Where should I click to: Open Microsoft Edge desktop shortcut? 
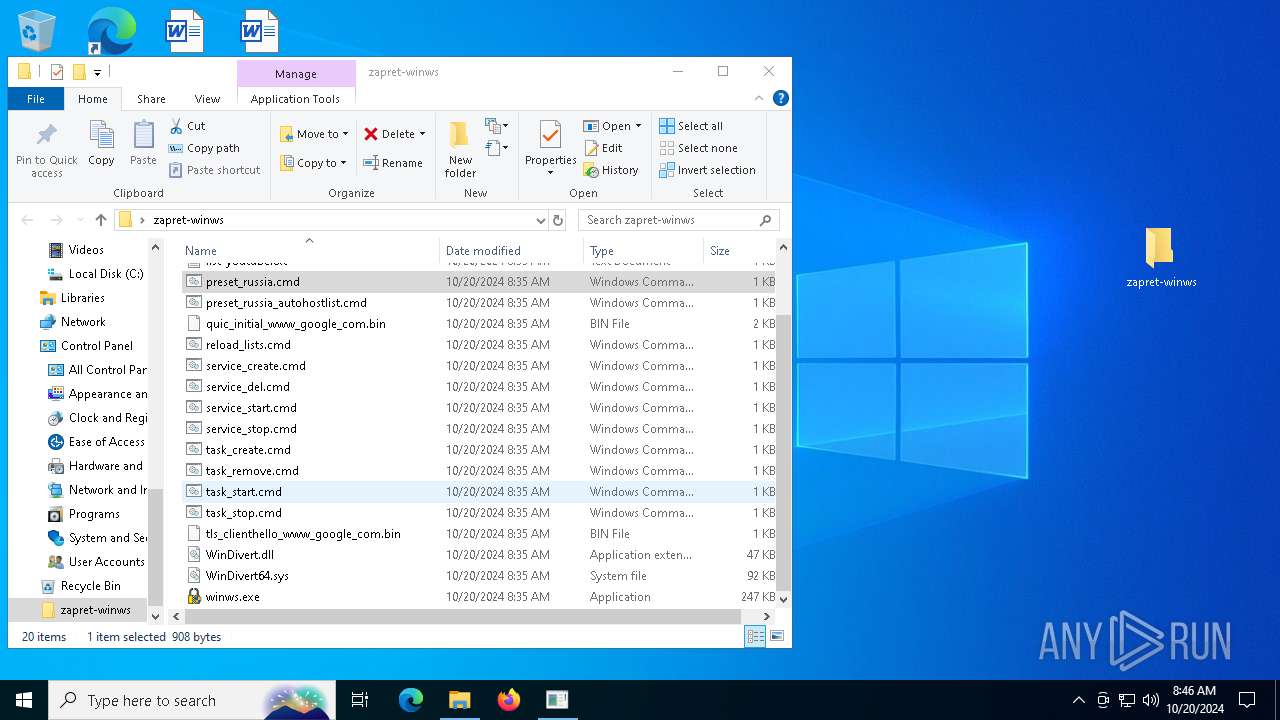pyautogui.click(x=111, y=31)
